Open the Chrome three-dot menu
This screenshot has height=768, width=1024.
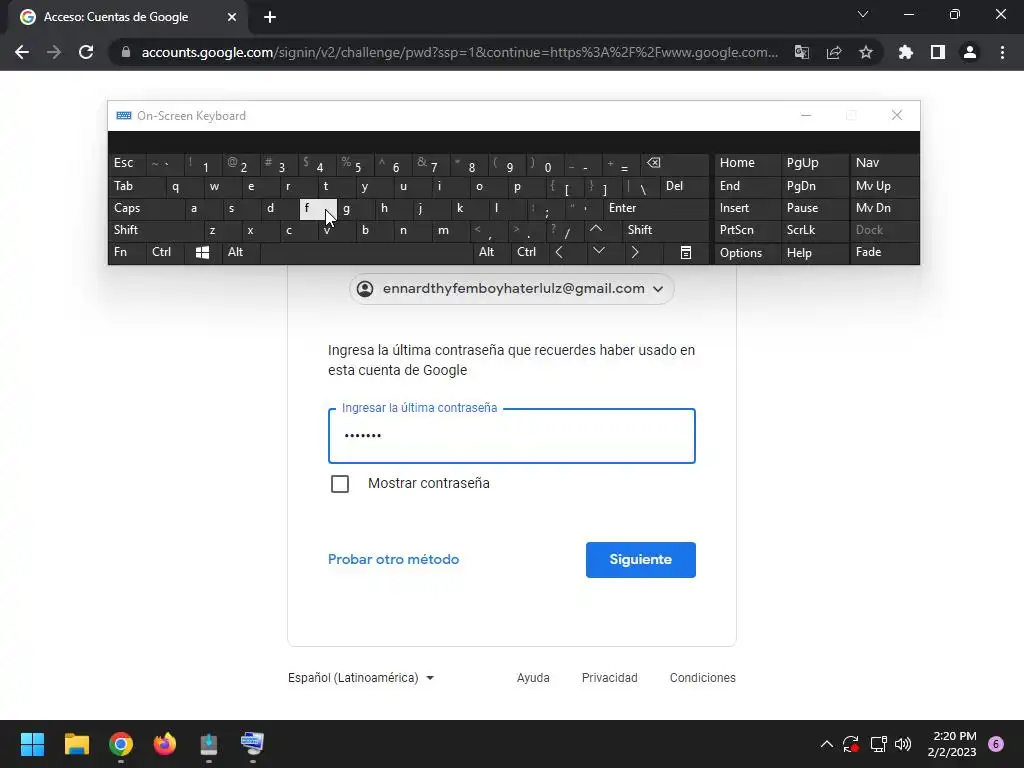click(1002, 52)
